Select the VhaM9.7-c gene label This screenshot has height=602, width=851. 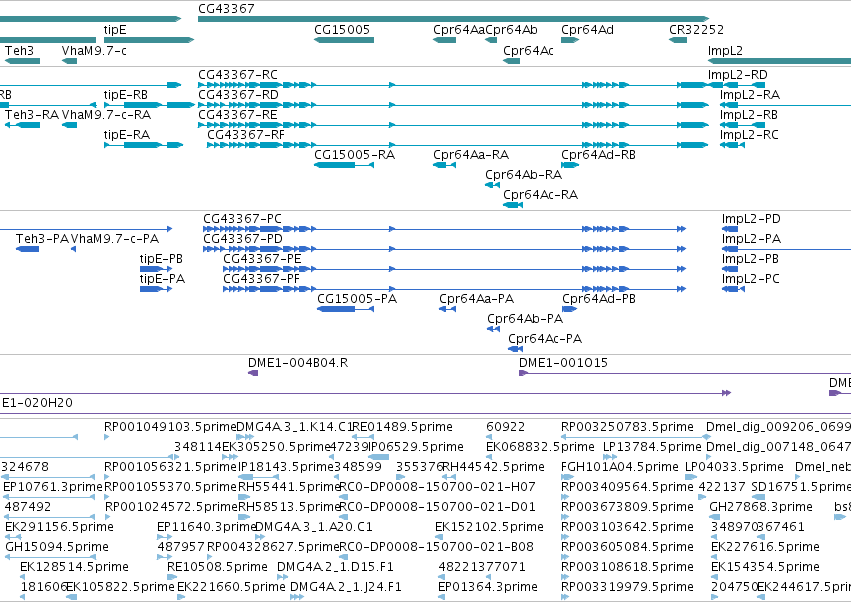point(94,50)
